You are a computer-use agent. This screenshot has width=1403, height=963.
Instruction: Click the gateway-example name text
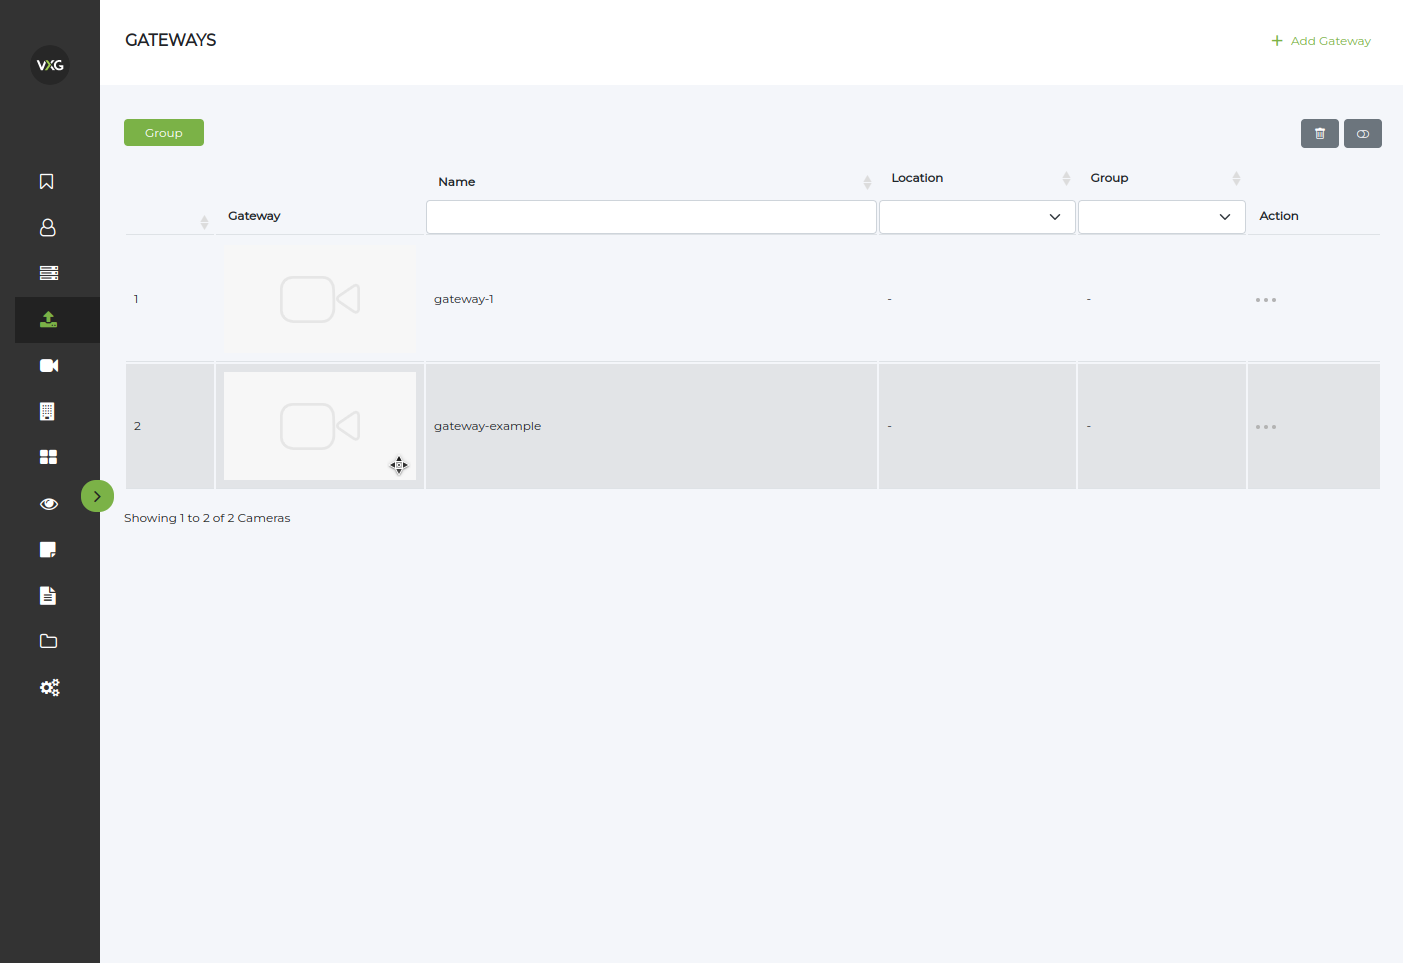(487, 426)
